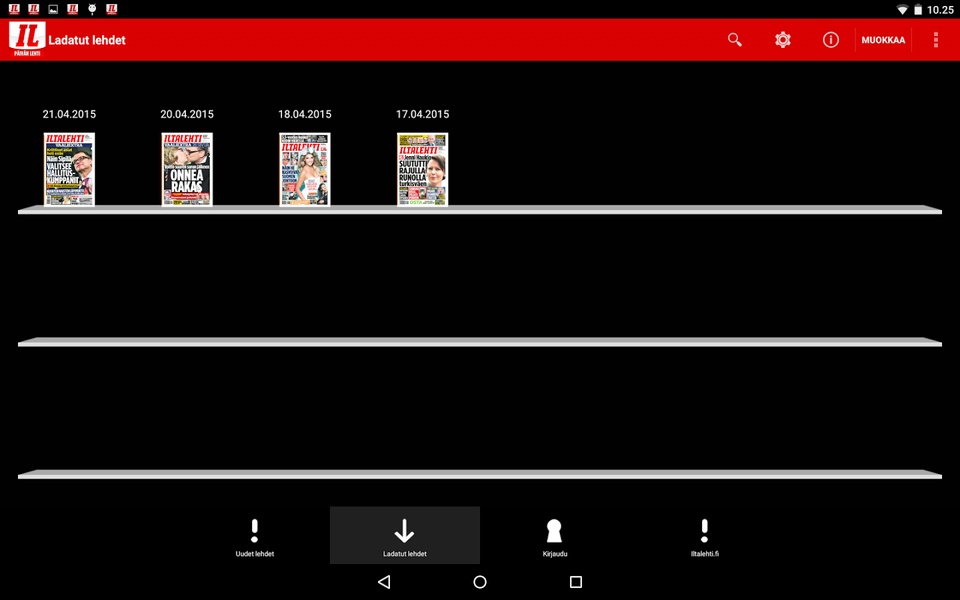Tap the 10.25 clock in status bar
This screenshot has height=600, width=960.
coord(940,9)
